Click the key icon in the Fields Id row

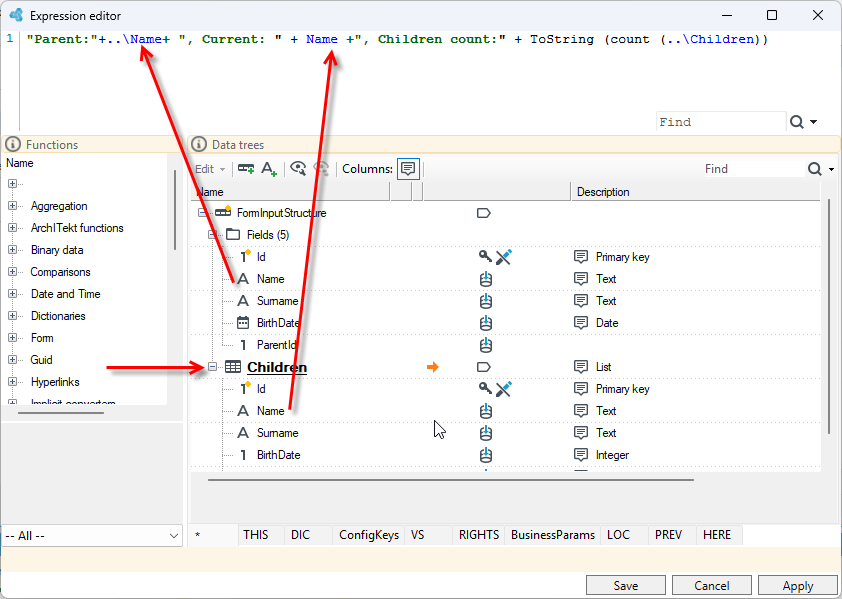pyautogui.click(x=485, y=256)
